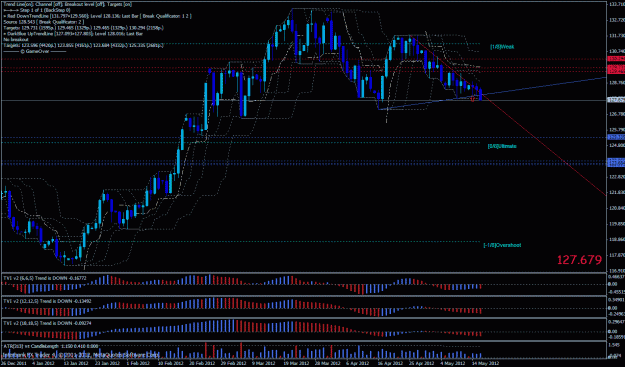Click the 130.740 value on the price scale

(x=616, y=51)
